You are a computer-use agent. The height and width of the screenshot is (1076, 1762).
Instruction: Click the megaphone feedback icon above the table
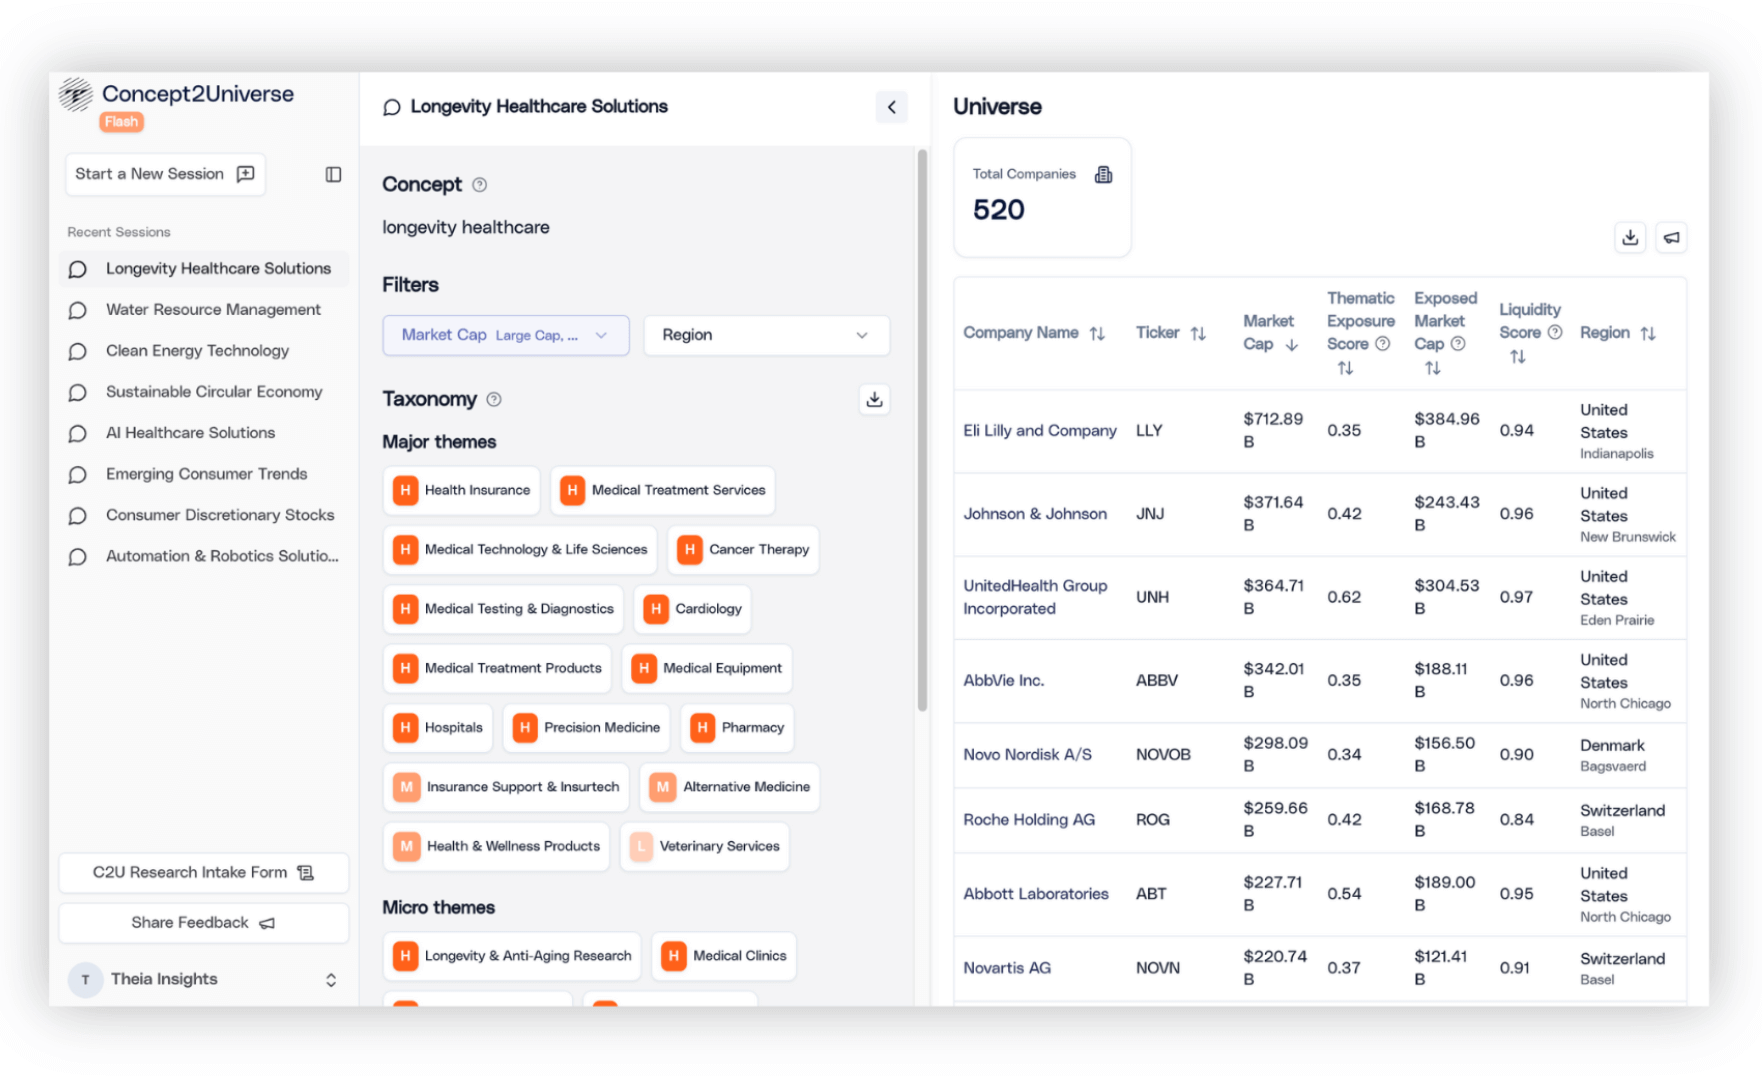(x=1671, y=237)
